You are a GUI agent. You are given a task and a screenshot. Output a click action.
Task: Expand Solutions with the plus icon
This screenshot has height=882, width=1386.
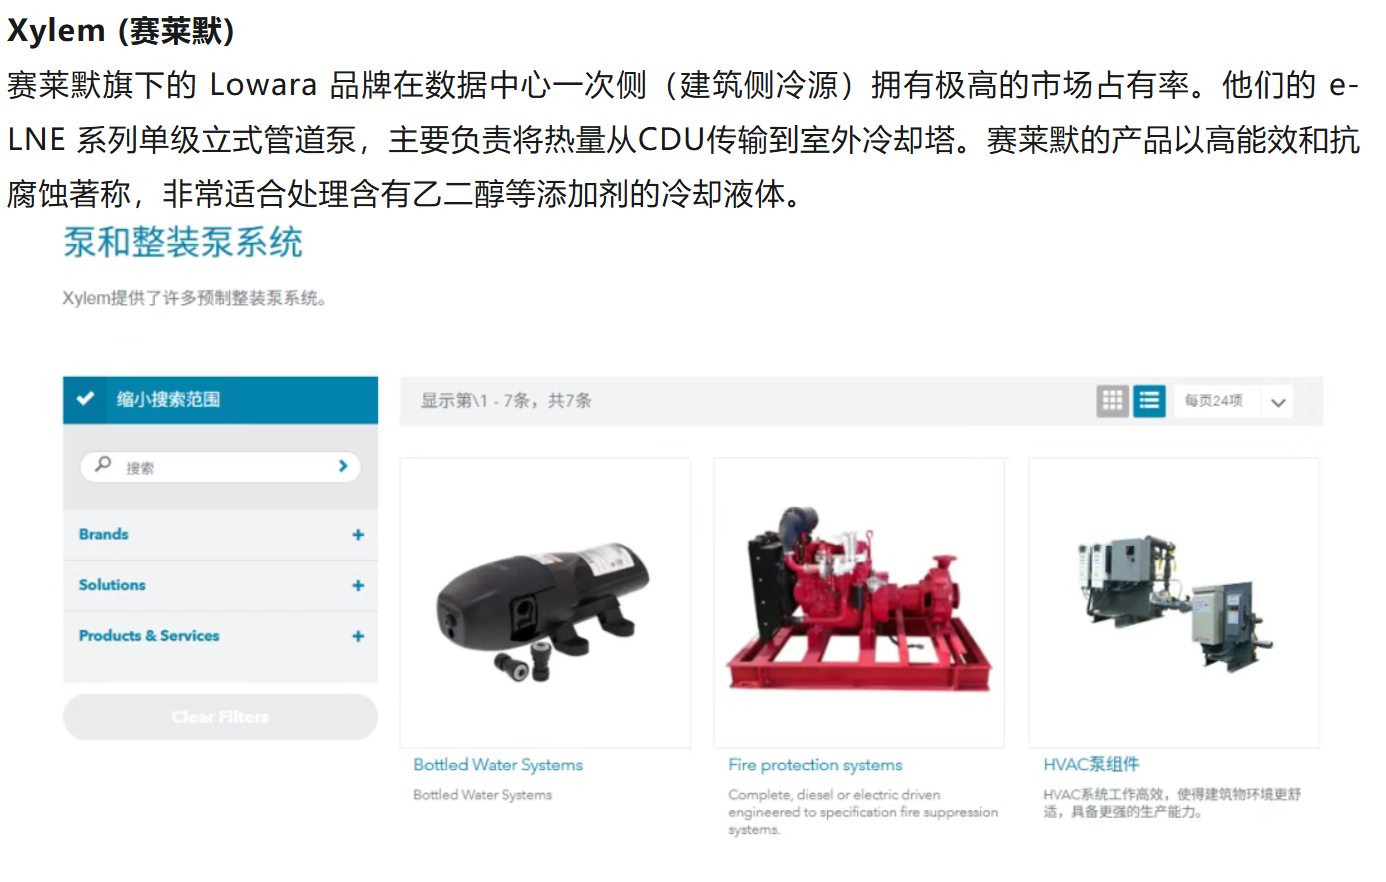click(358, 586)
